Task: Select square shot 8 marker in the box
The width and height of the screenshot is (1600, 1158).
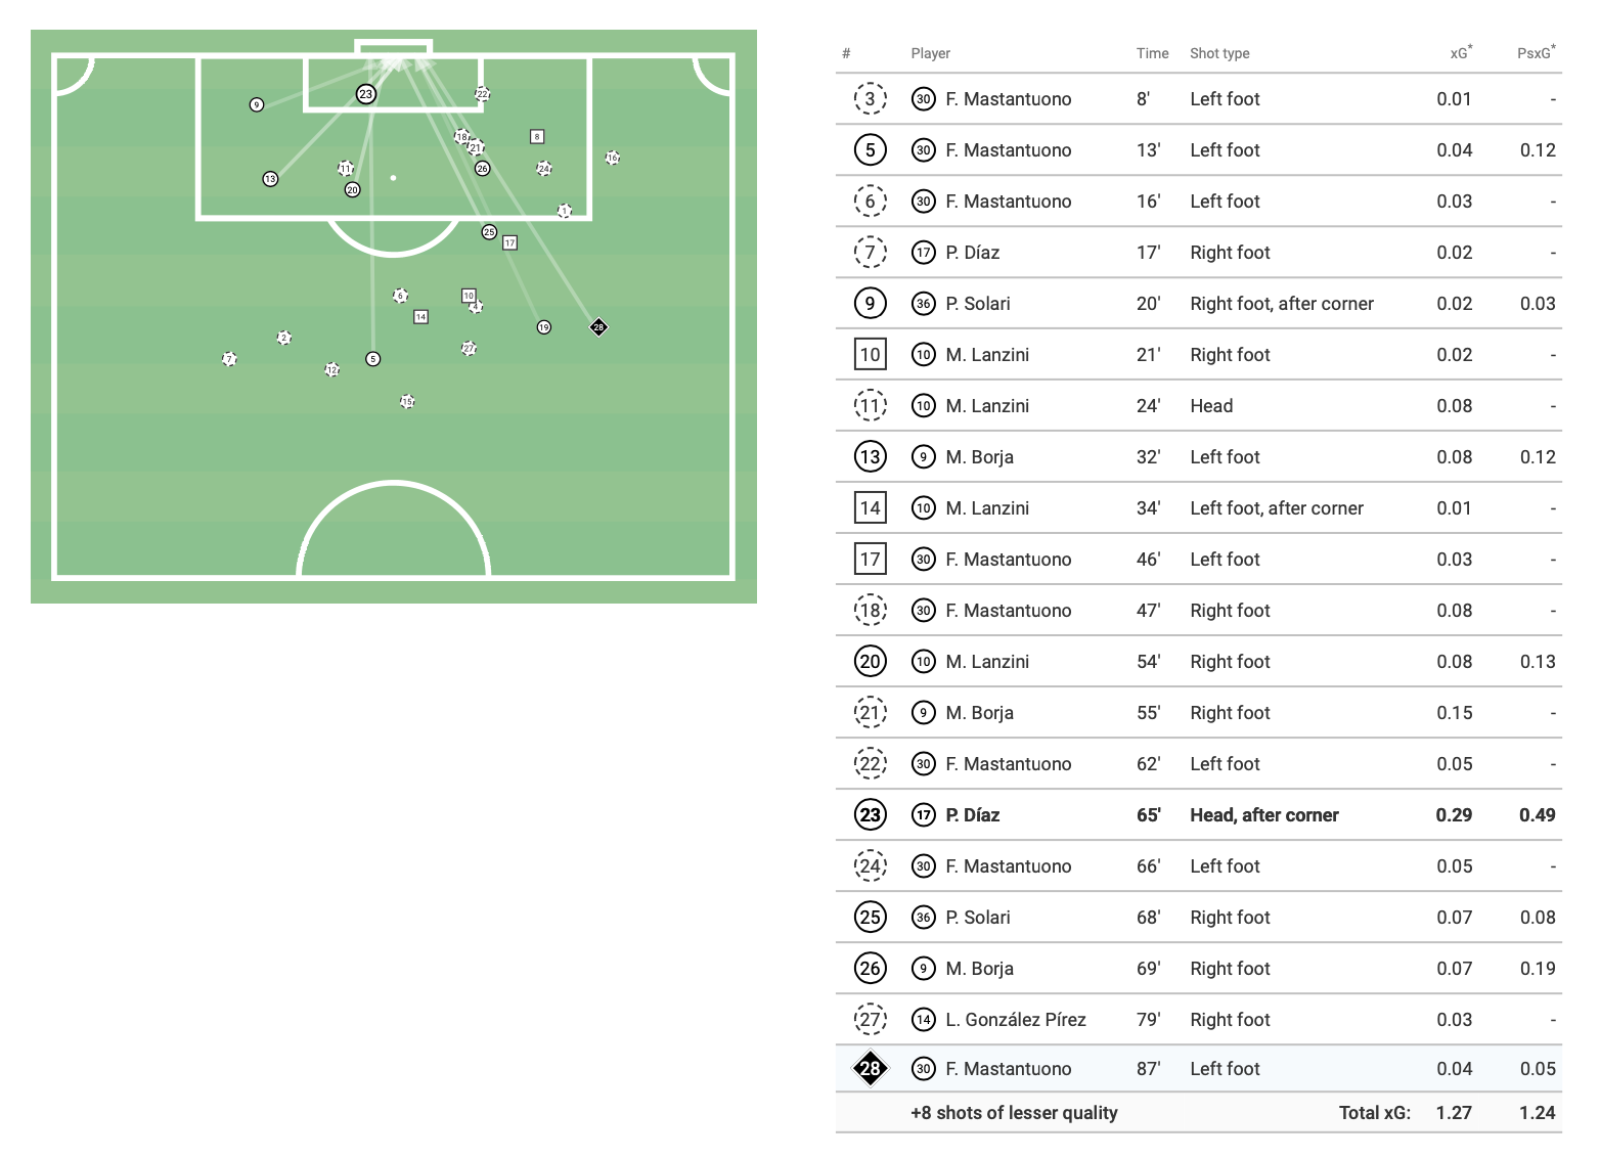Action: point(537,137)
